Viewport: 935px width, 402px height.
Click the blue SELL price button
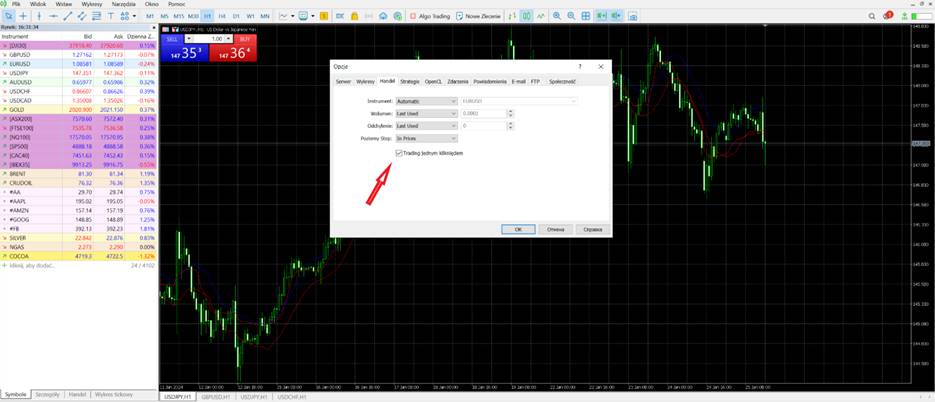click(x=184, y=53)
